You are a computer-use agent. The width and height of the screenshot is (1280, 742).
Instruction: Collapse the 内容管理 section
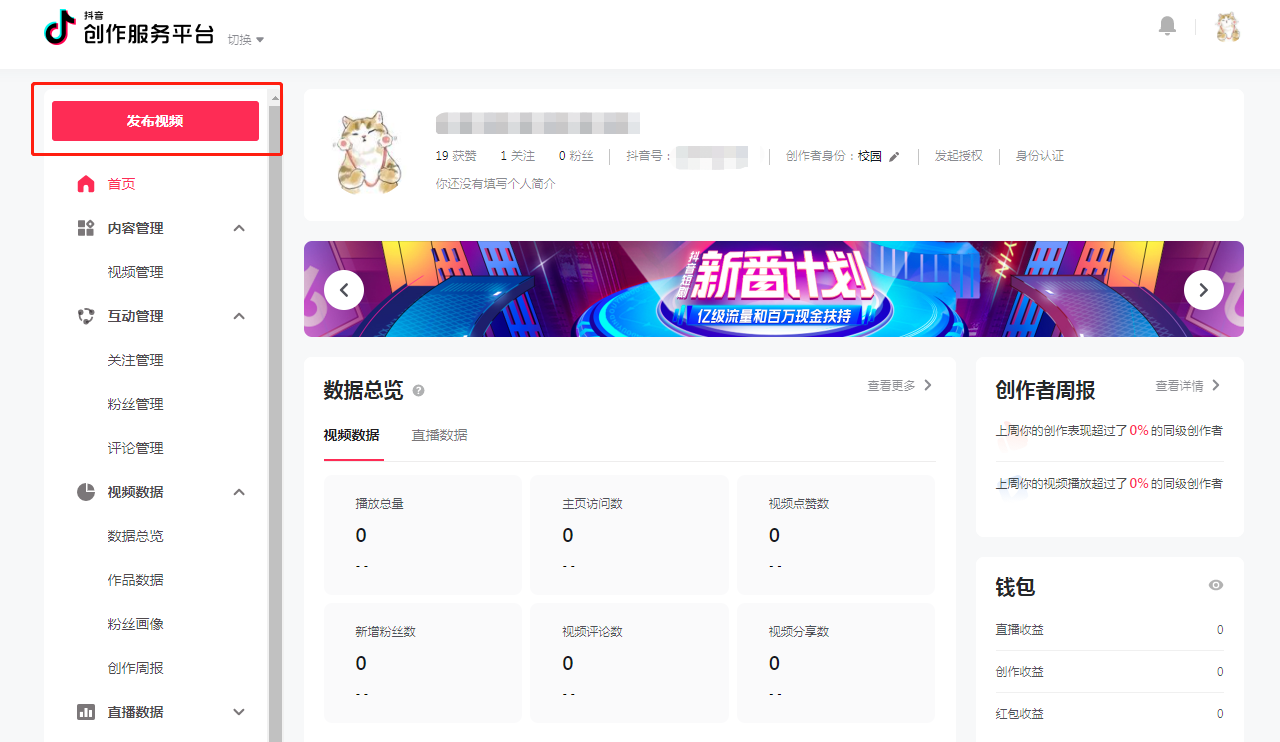click(239, 228)
